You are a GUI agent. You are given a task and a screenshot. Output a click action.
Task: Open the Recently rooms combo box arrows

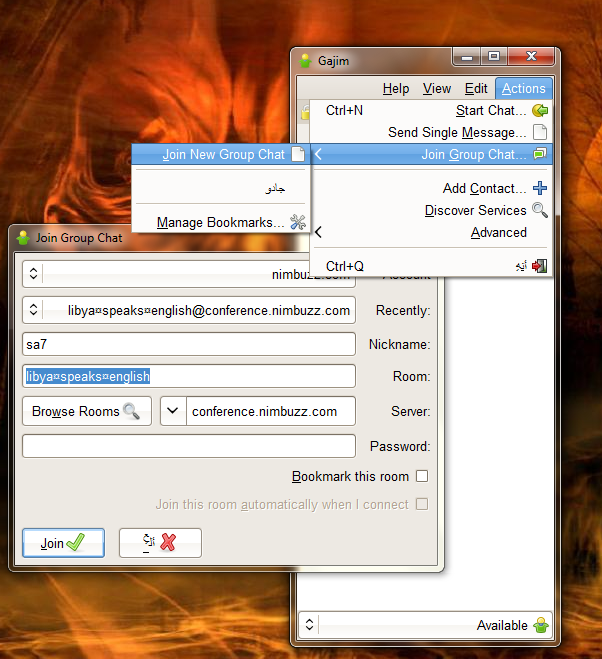(33, 310)
